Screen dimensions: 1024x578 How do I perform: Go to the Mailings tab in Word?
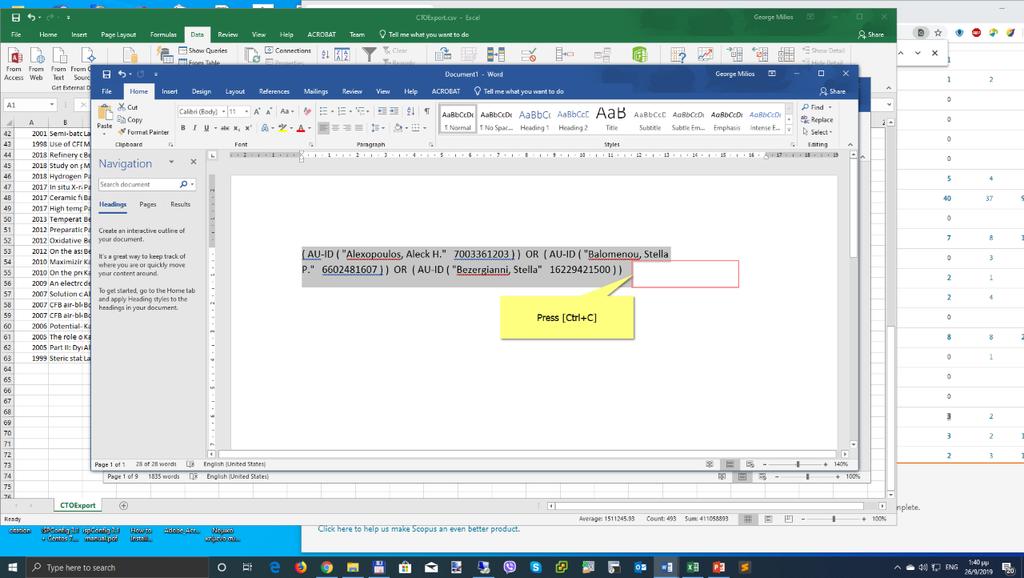pos(315,91)
